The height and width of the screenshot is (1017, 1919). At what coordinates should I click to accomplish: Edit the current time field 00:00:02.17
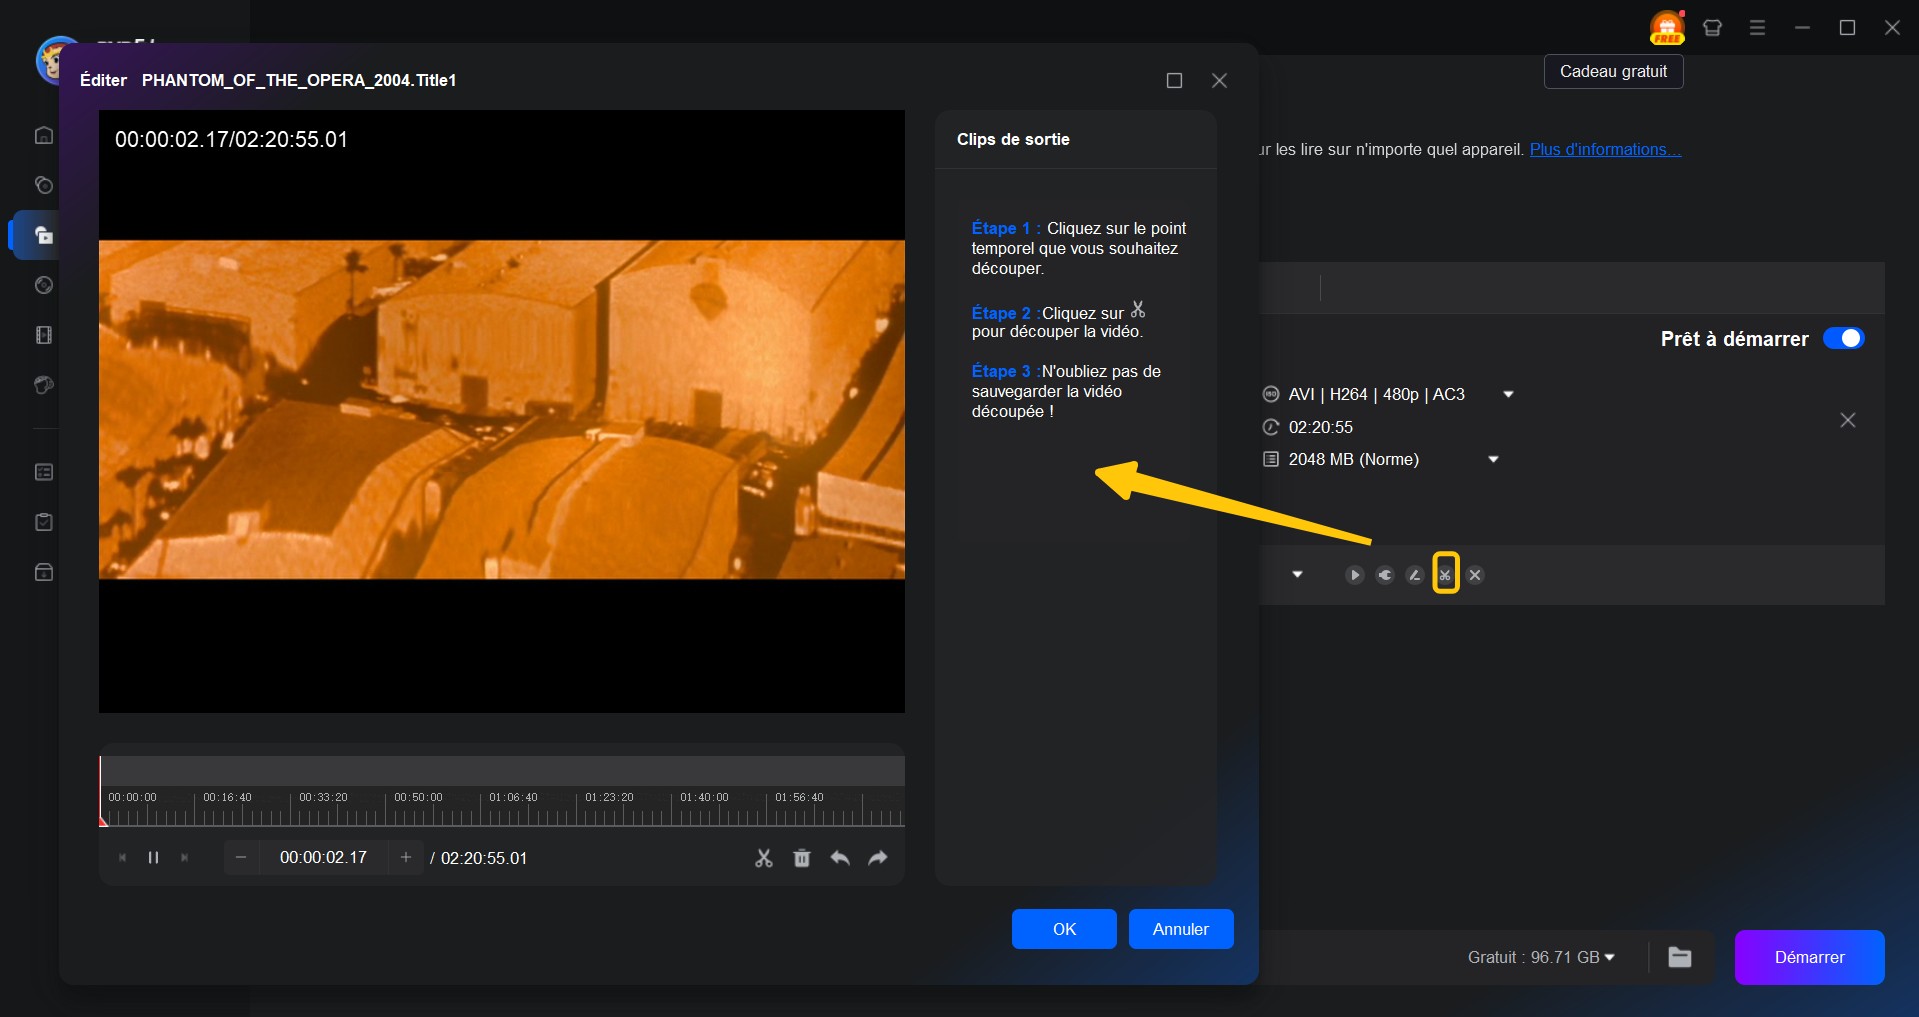click(323, 858)
